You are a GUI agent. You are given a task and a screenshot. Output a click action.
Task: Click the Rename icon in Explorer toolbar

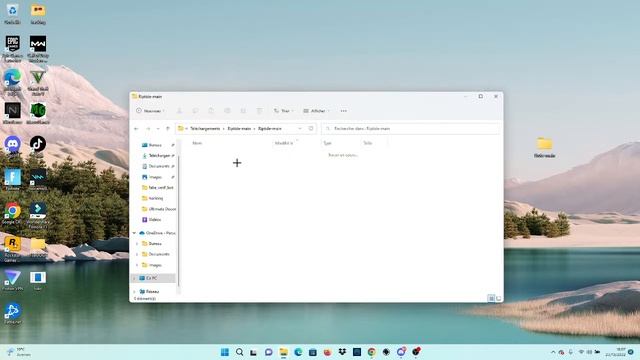[227, 111]
